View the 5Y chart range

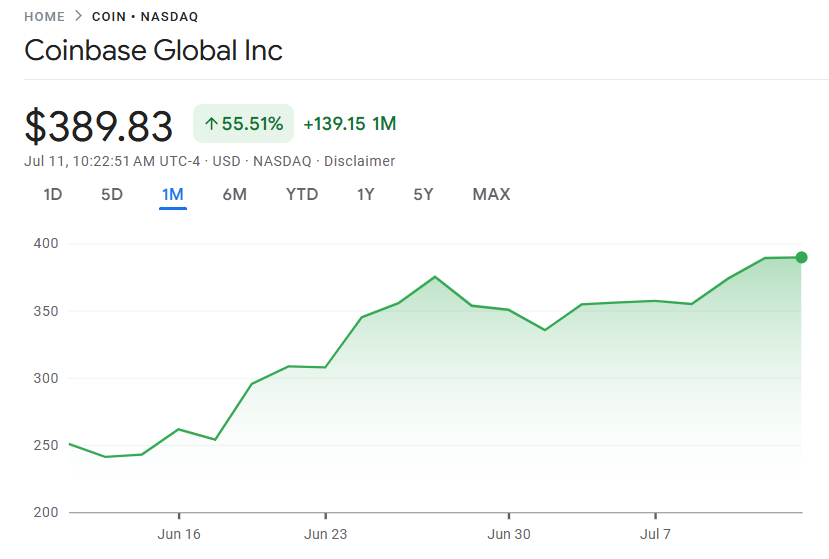pos(423,194)
